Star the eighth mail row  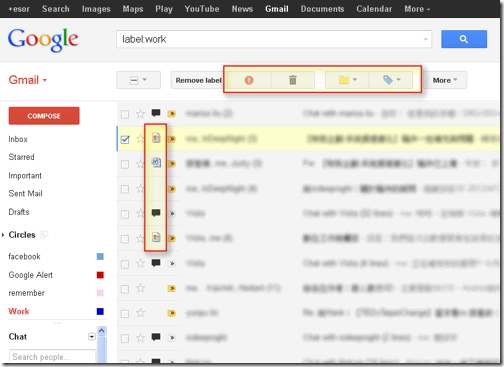140,288
